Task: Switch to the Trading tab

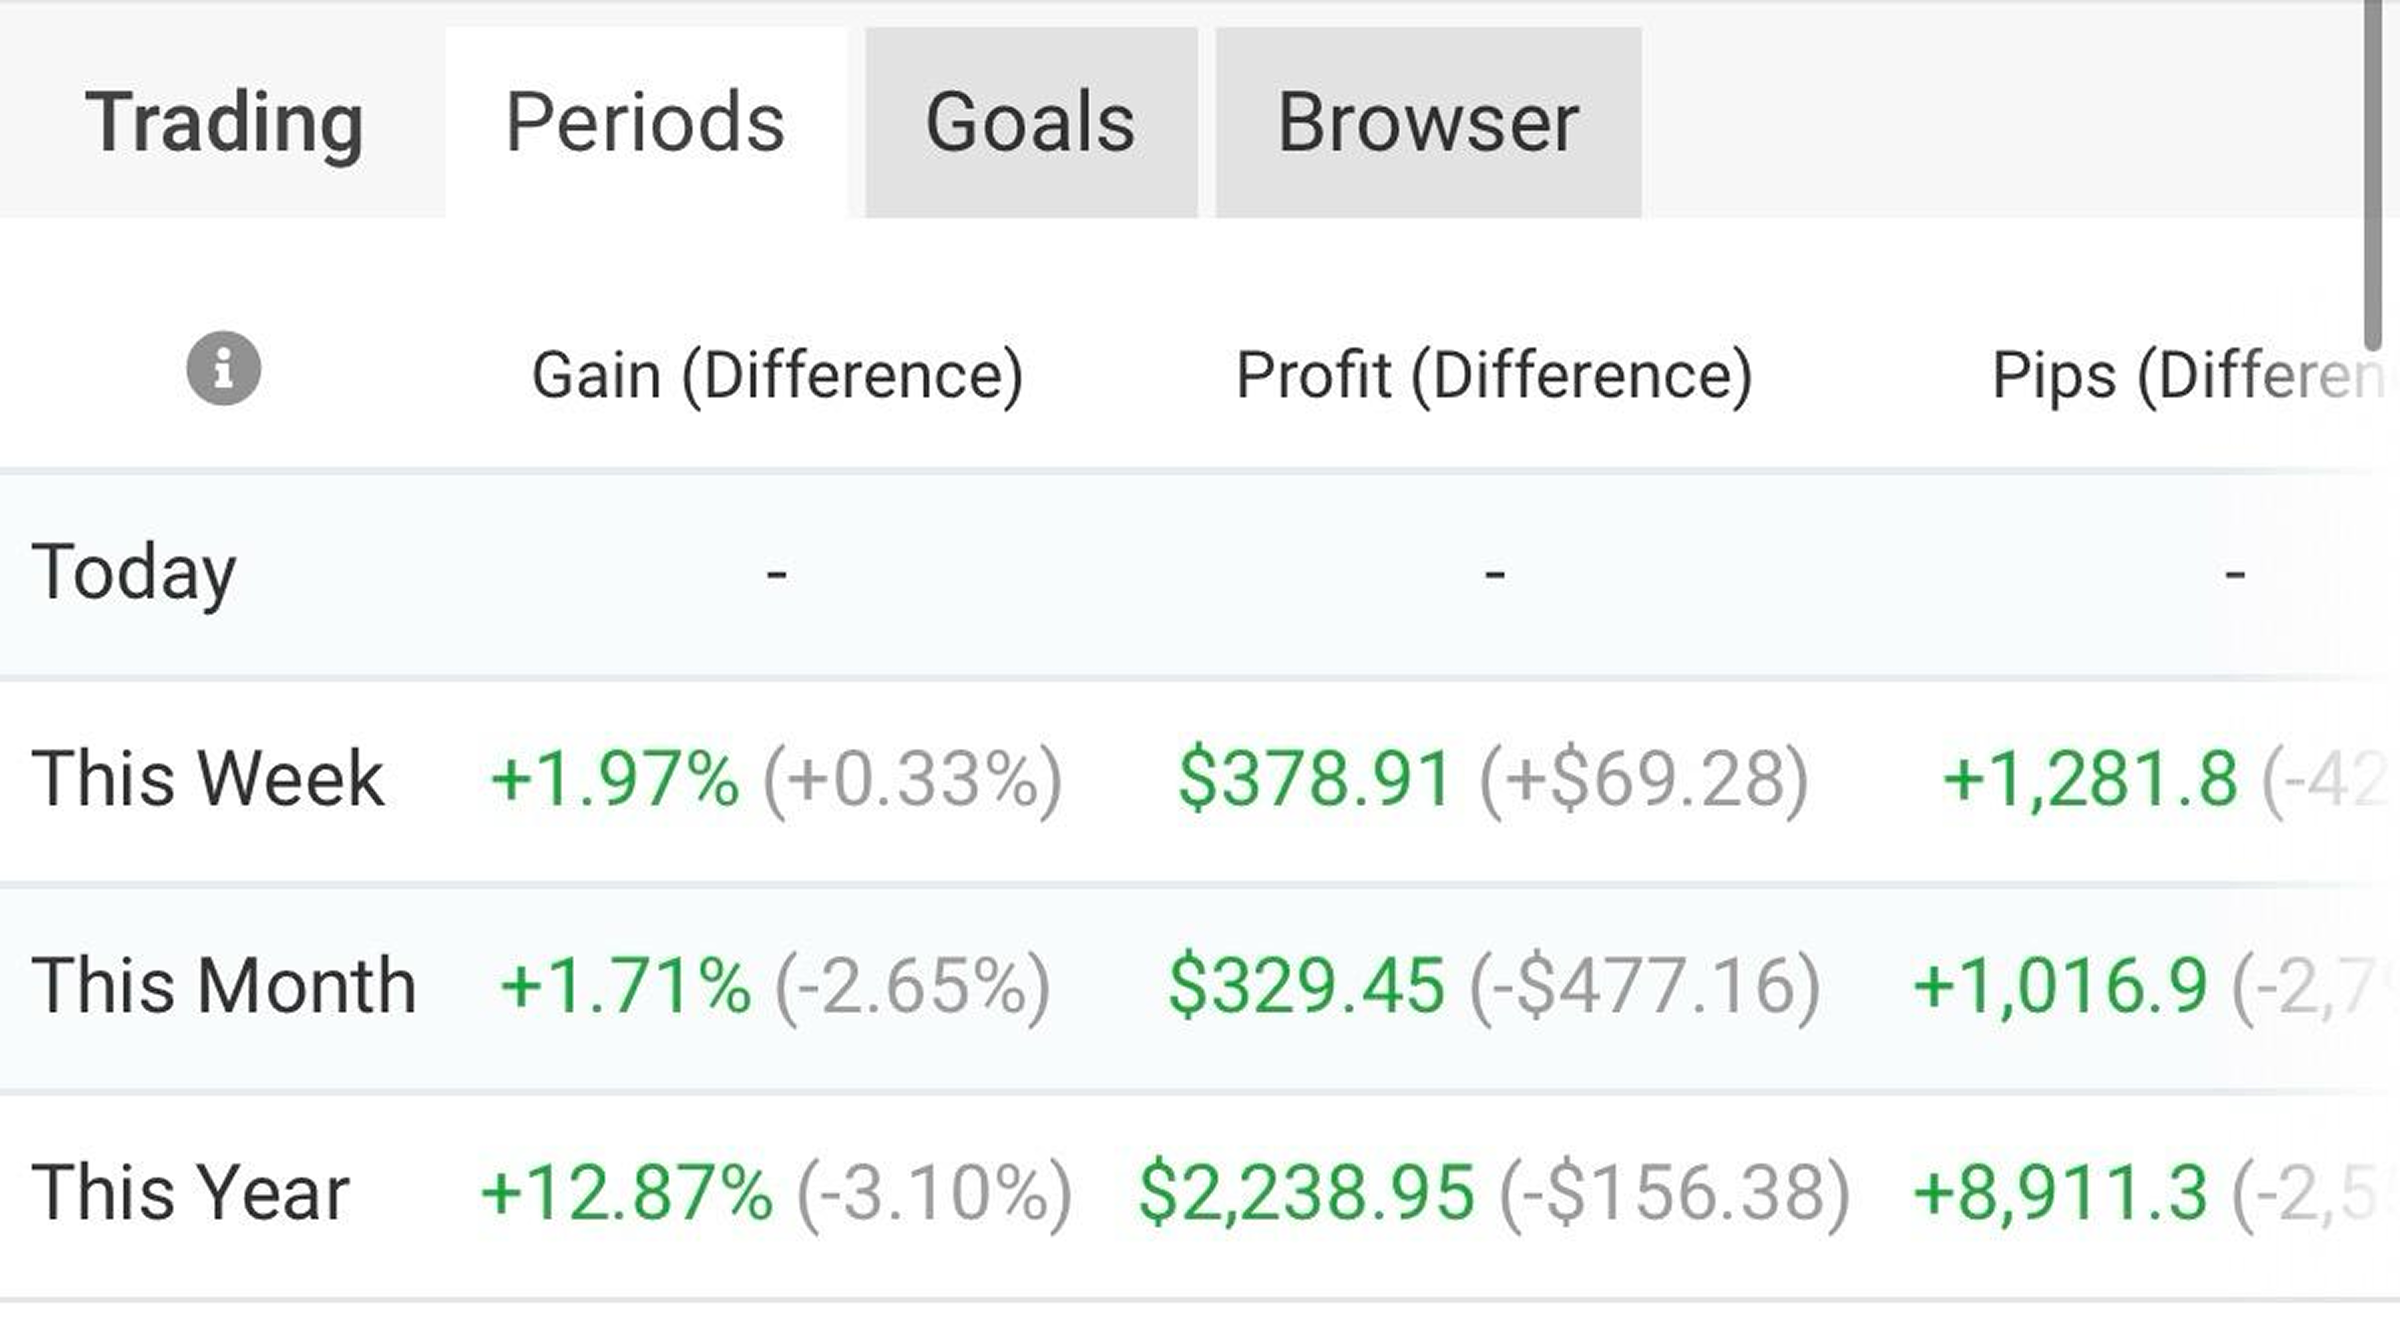Action: (x=224, y=122)
